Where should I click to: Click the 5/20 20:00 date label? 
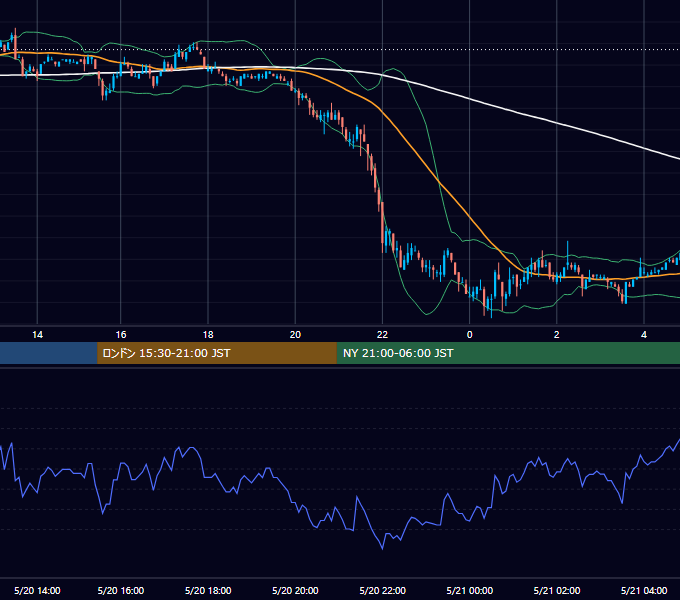click(295, 590)
